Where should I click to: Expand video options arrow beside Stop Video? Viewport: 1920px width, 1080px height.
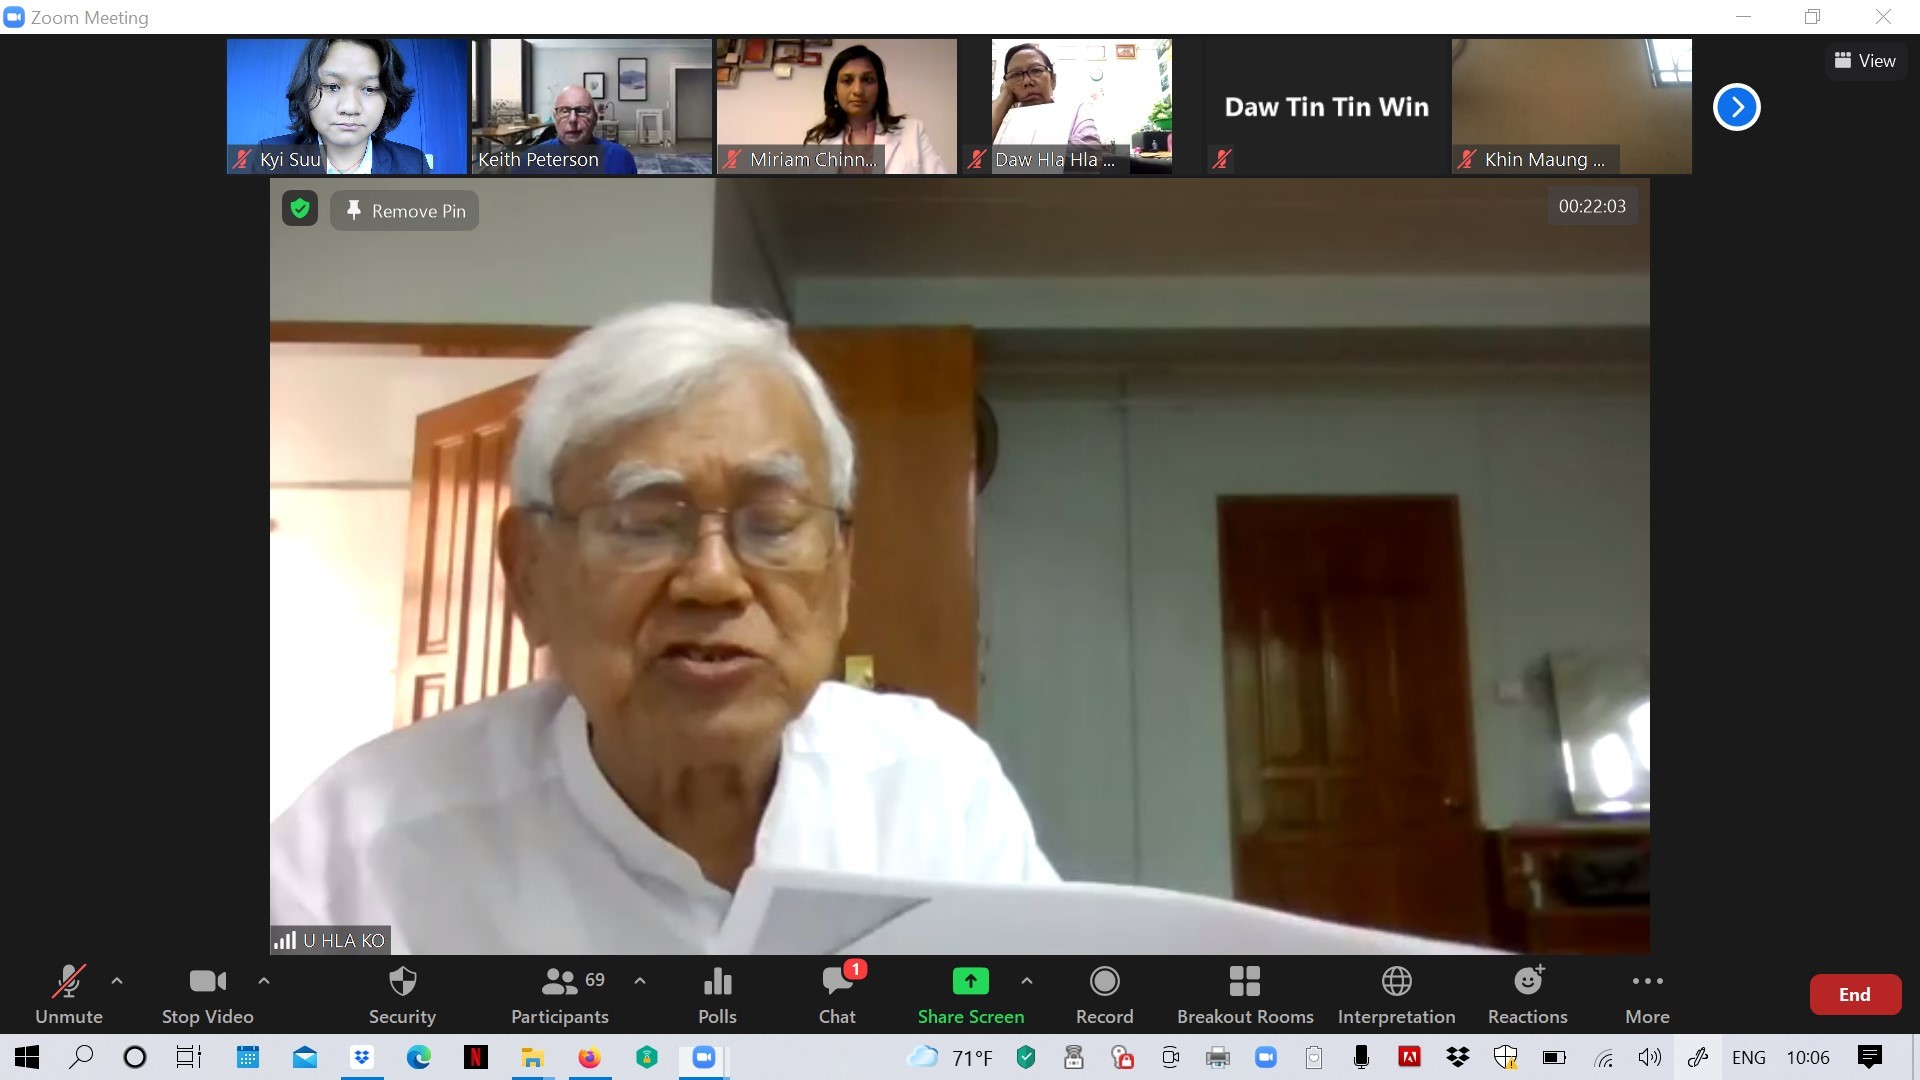coord(264,981)
